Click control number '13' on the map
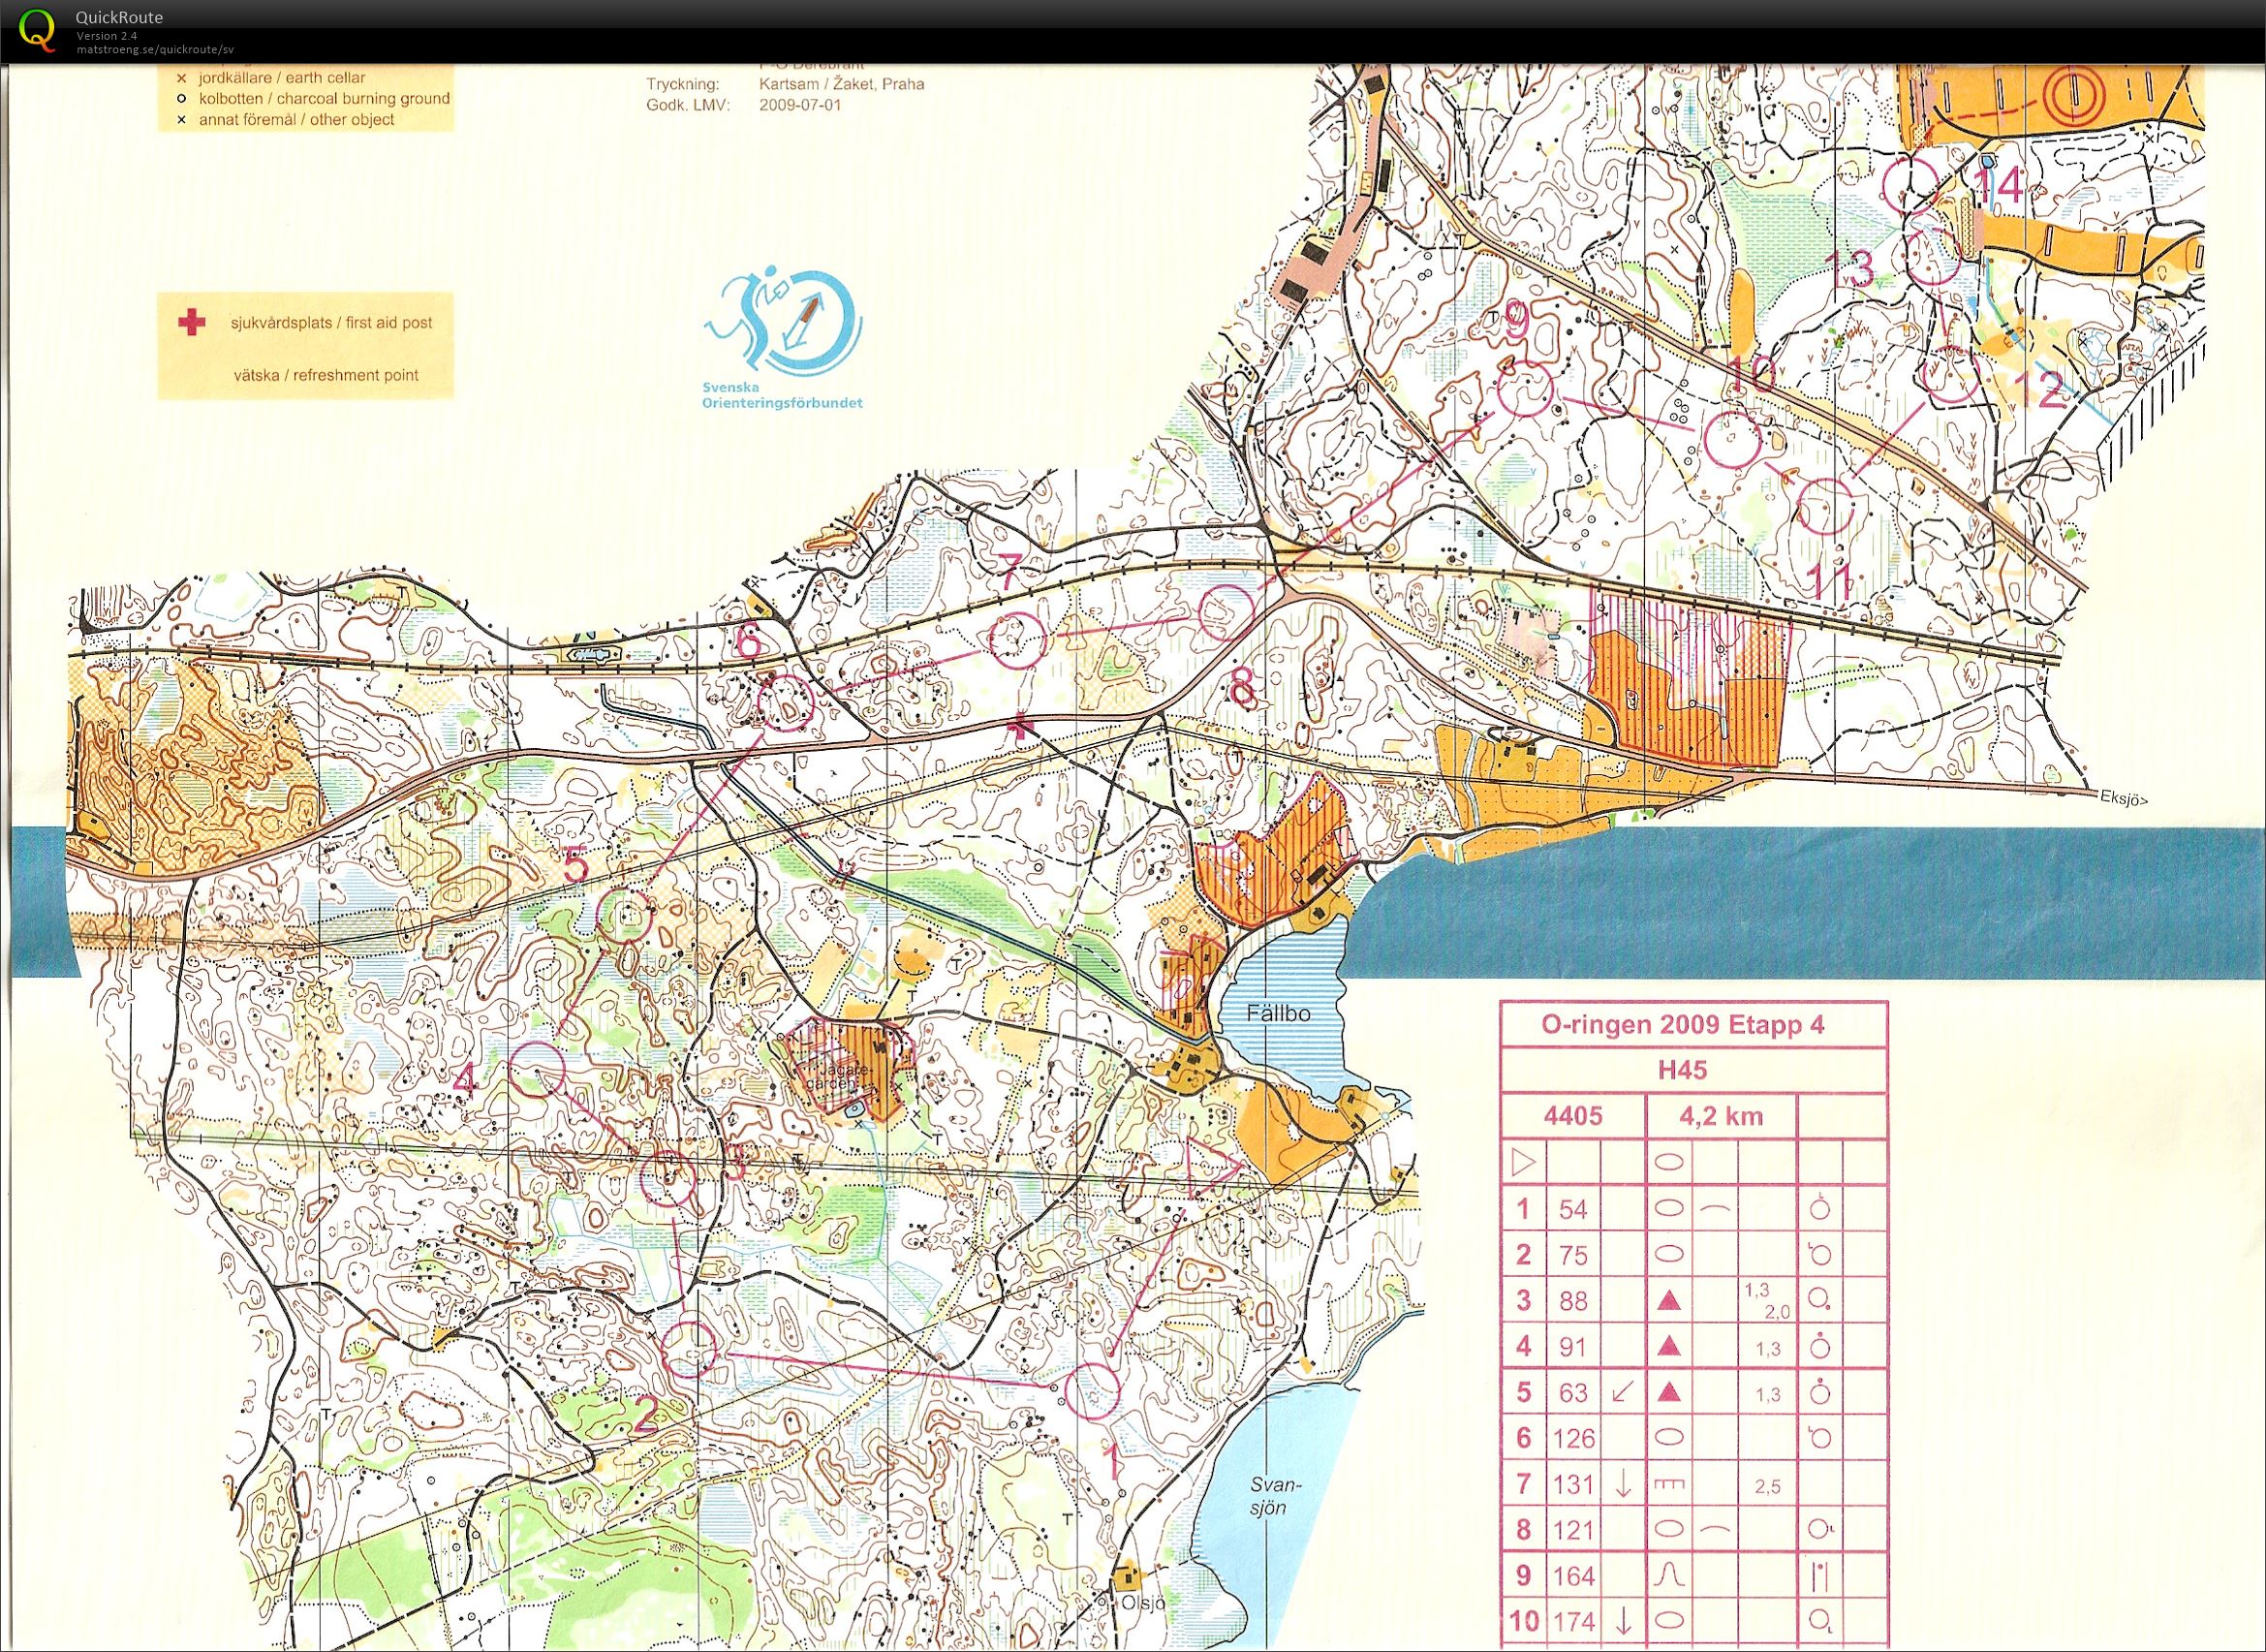Screen dimensions: 2266x1652 [1848, 269]
